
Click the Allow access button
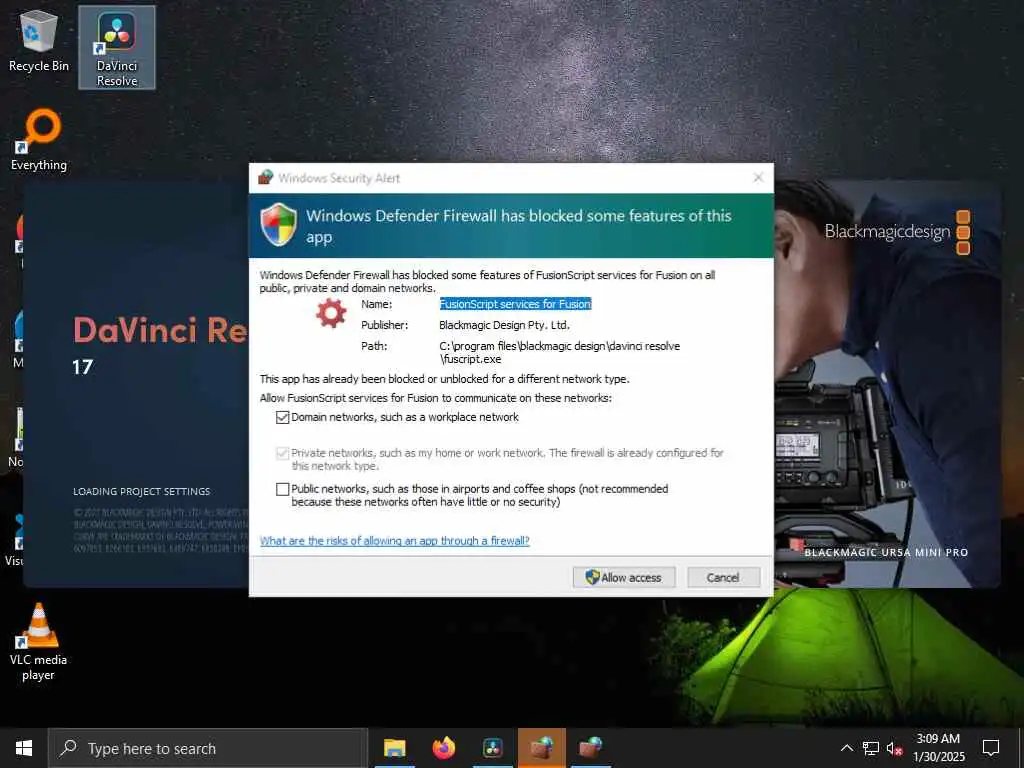tap(624, 577)
